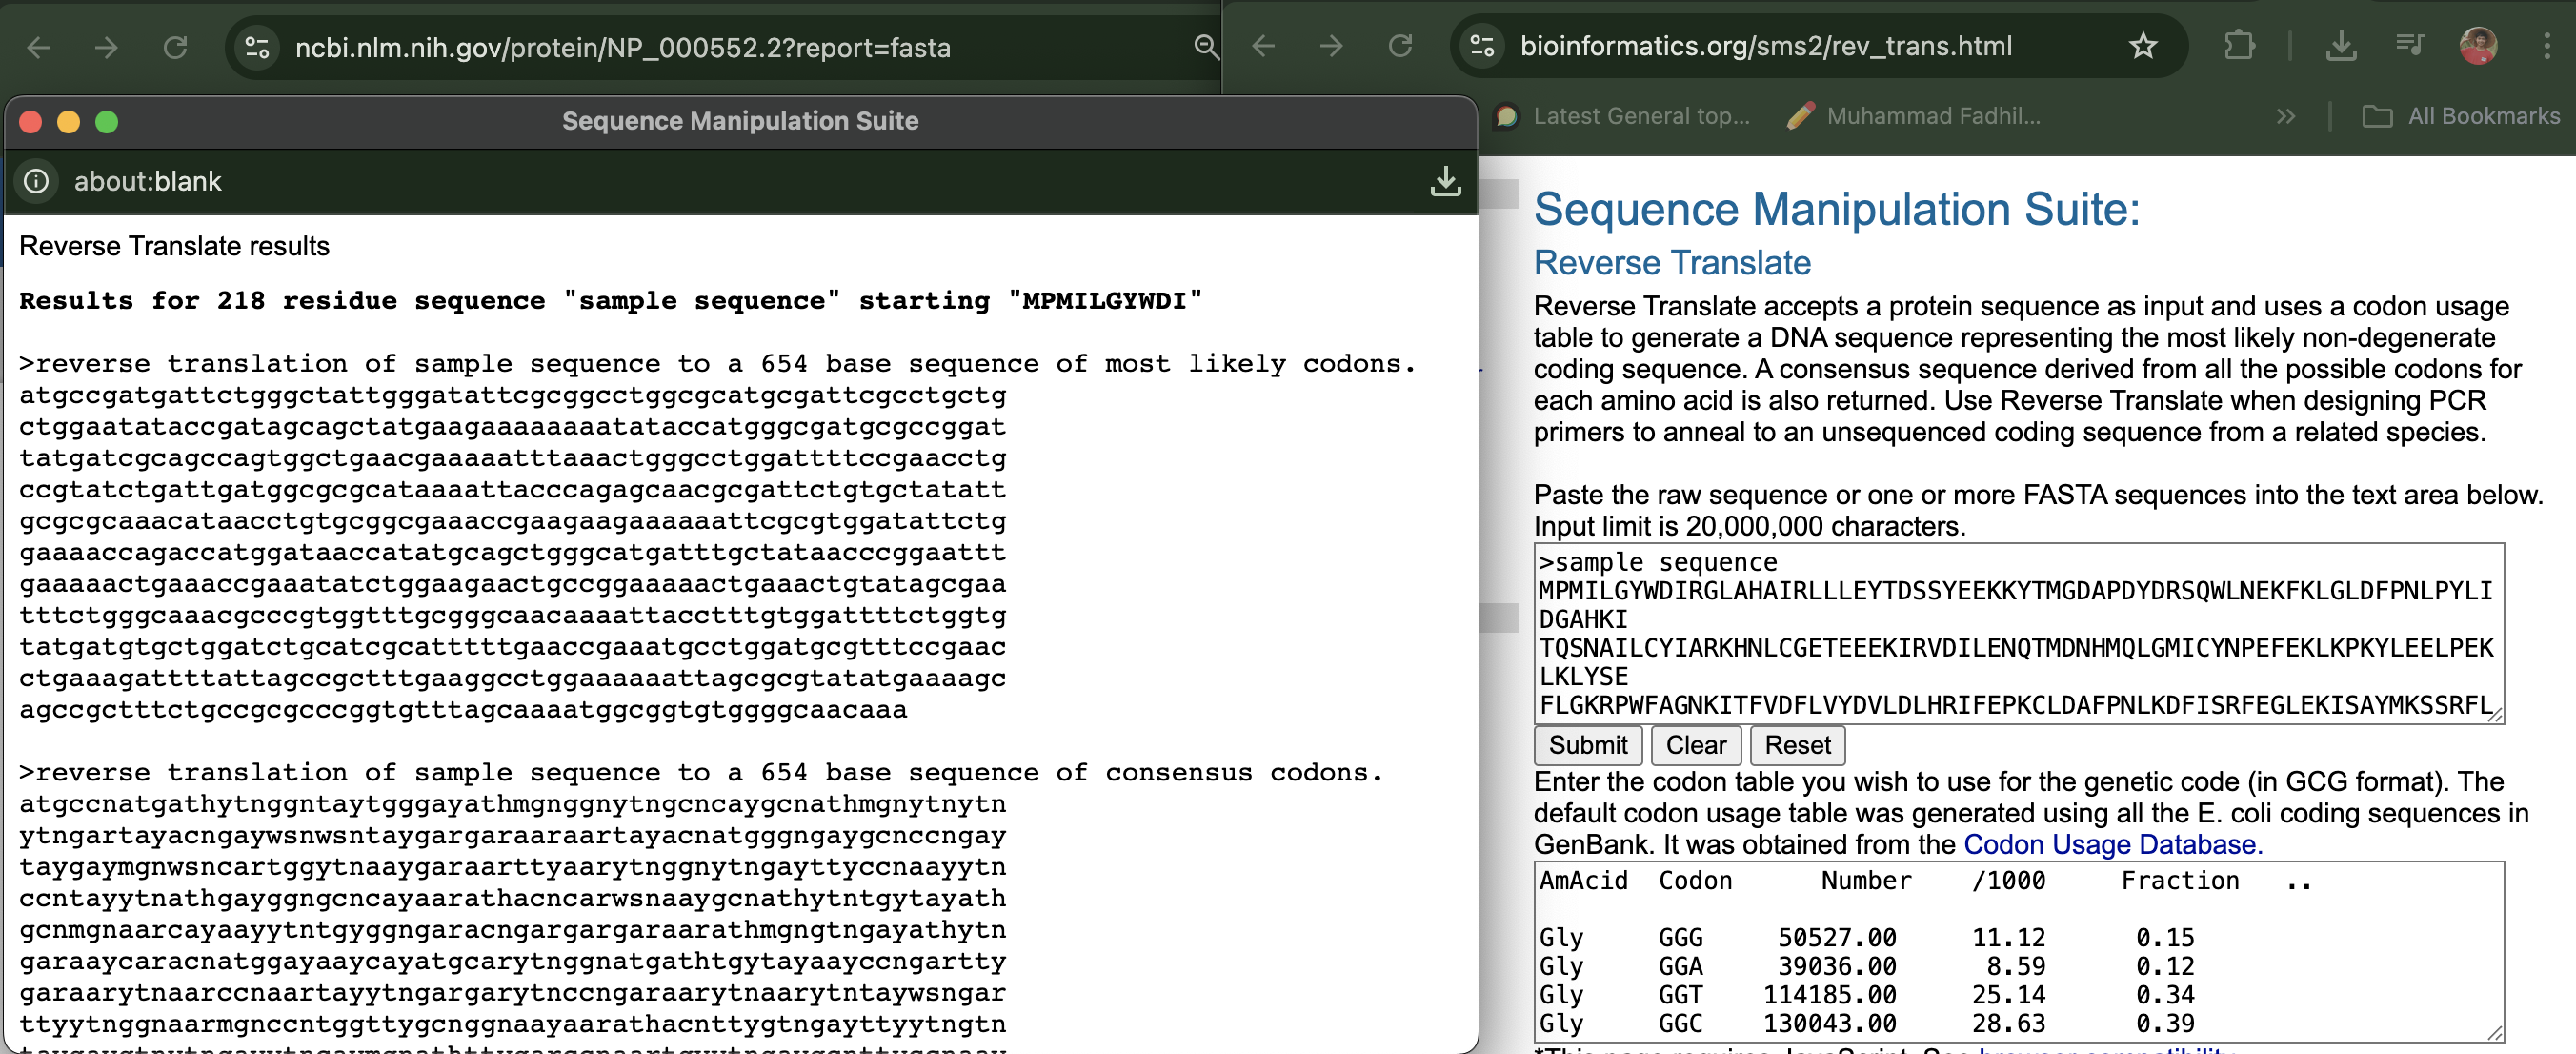Bookmark the page with the star icon

point(2142,46)
